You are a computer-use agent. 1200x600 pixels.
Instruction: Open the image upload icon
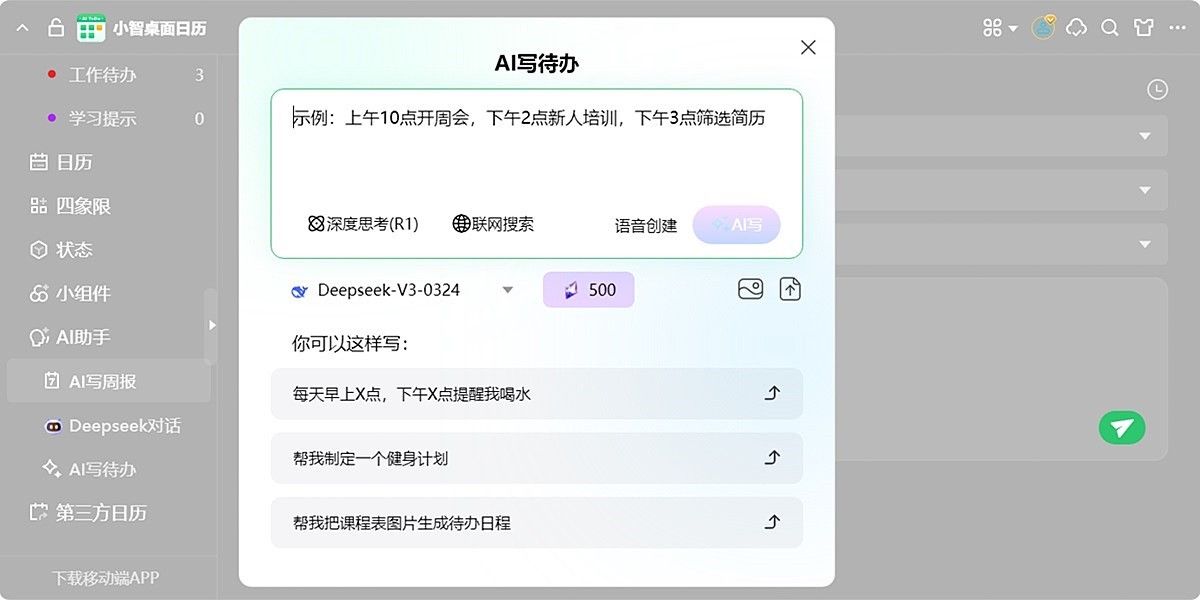(750, 289)
